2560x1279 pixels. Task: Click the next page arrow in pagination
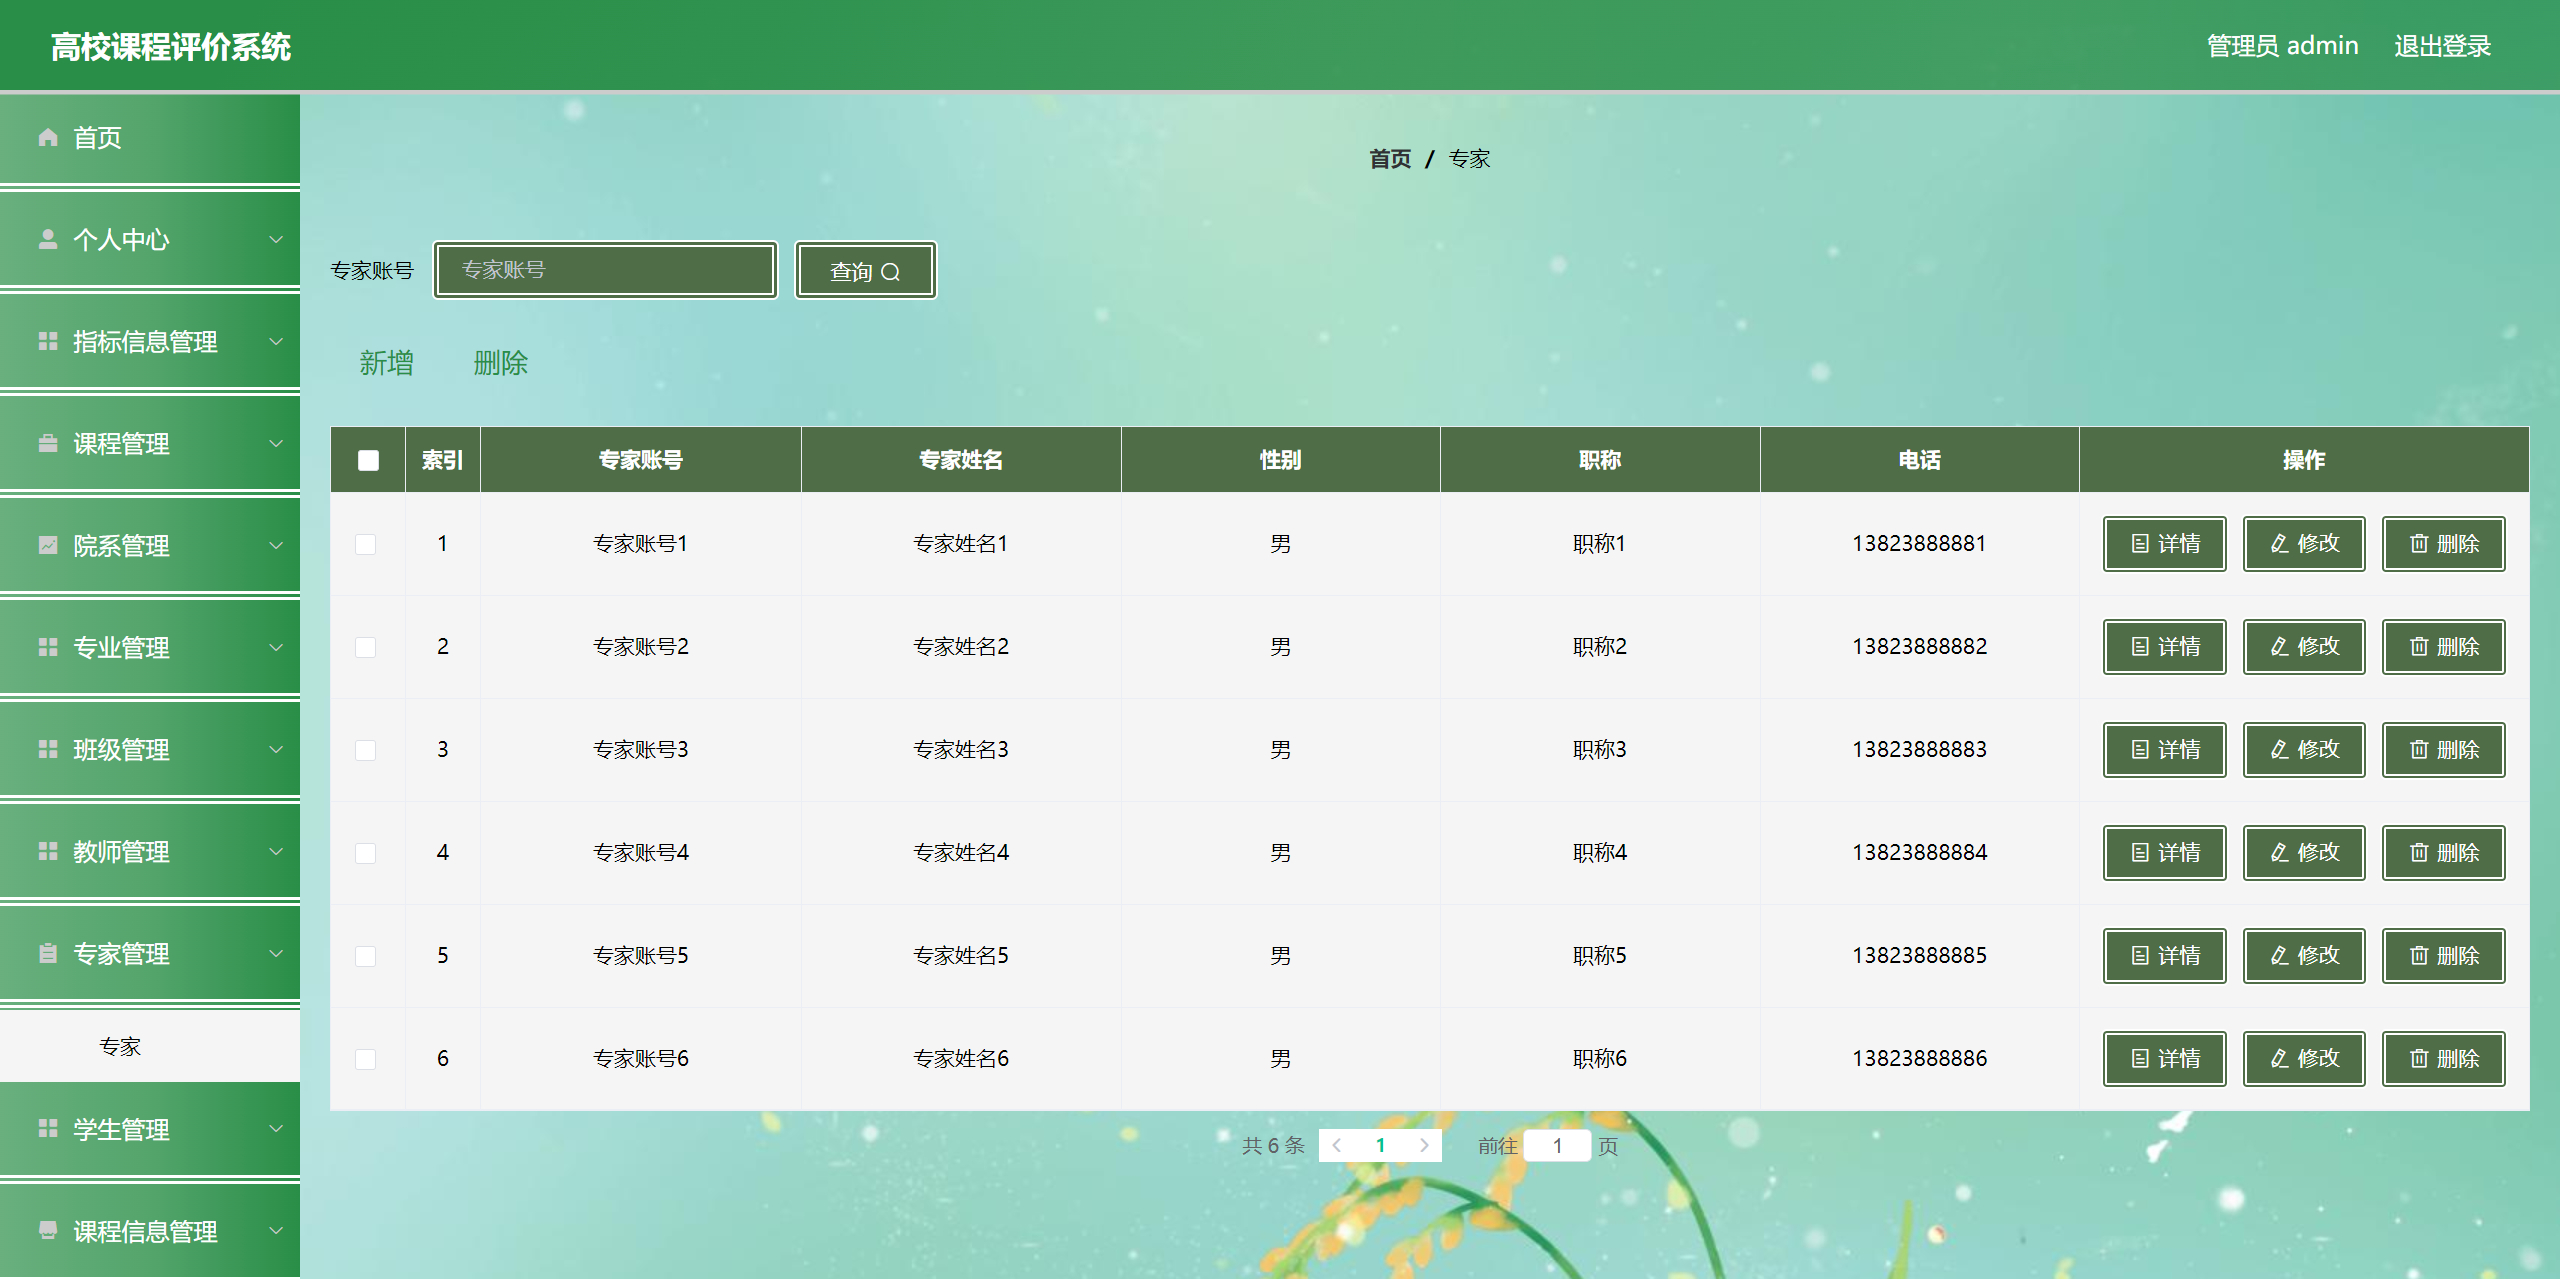(1424, 1146)
